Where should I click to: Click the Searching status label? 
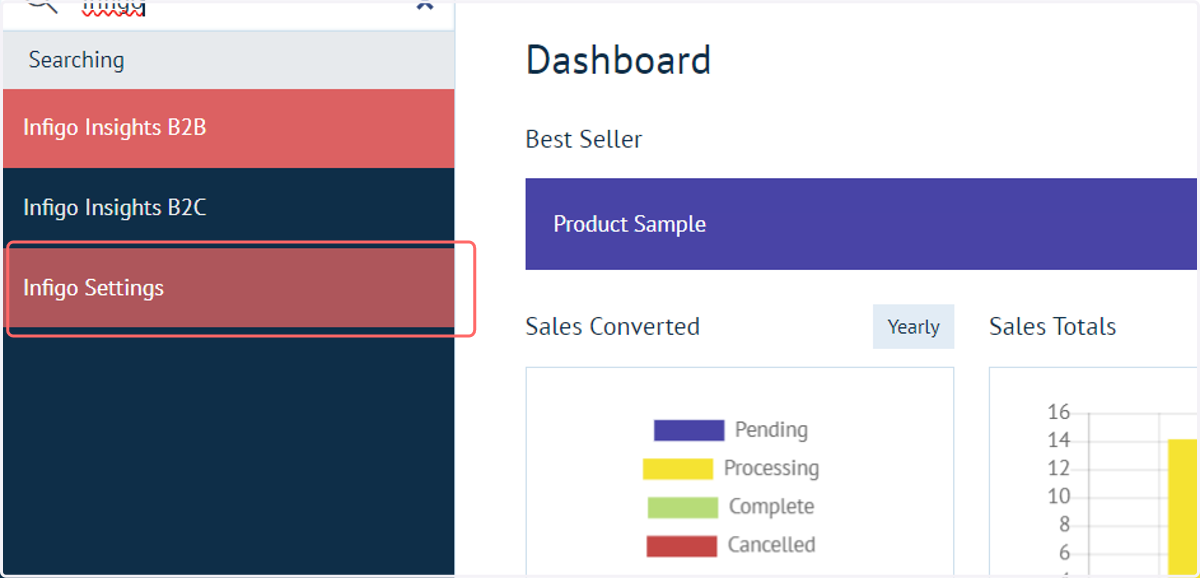click(x=77, y=60)
